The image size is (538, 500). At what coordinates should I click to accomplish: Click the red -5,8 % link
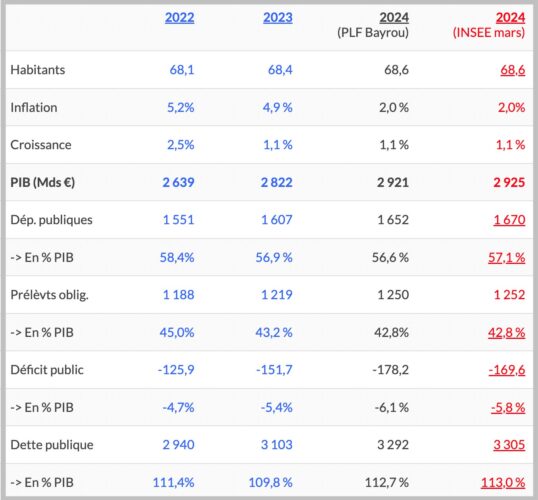point(508,407)
